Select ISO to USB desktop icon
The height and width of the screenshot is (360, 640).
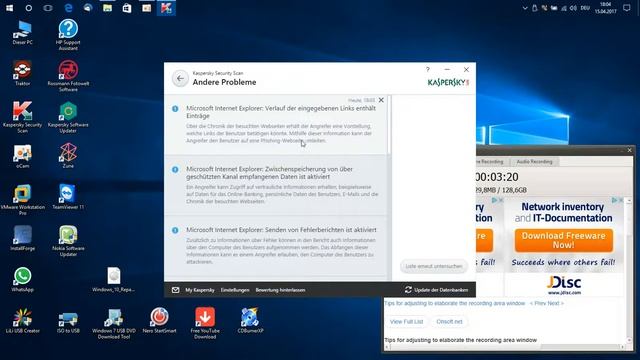68,321
